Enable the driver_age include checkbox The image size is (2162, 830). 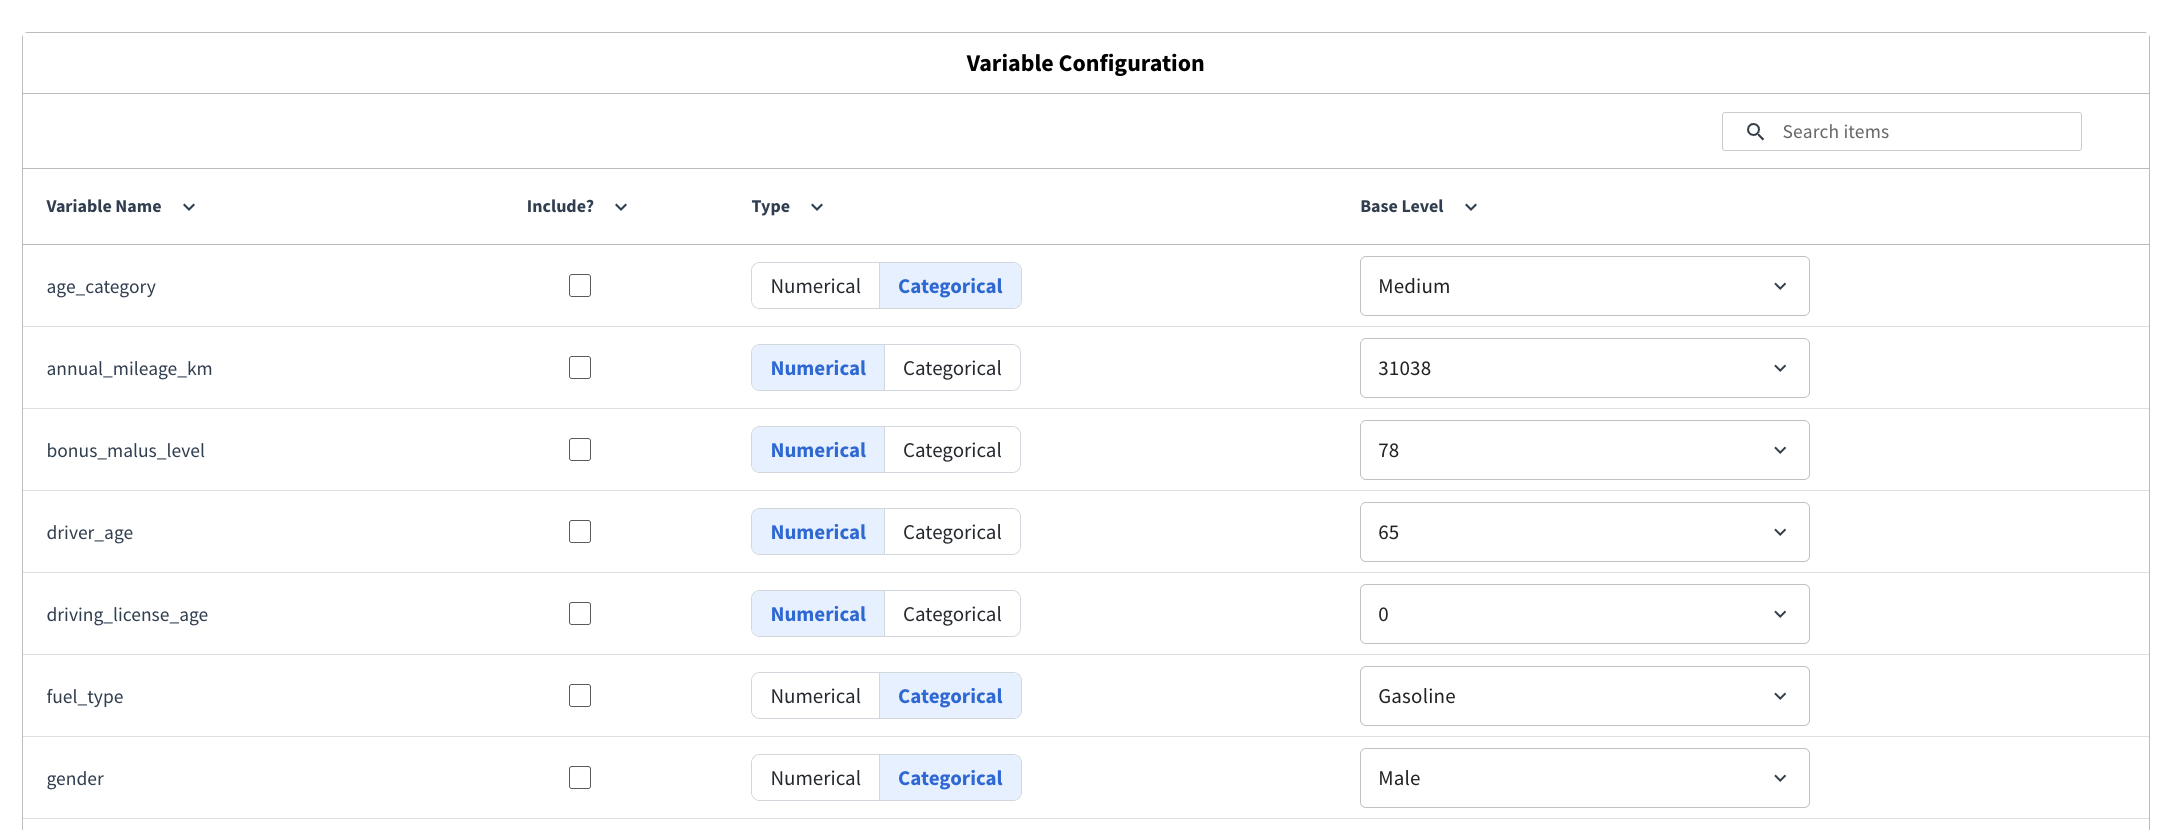580,531
